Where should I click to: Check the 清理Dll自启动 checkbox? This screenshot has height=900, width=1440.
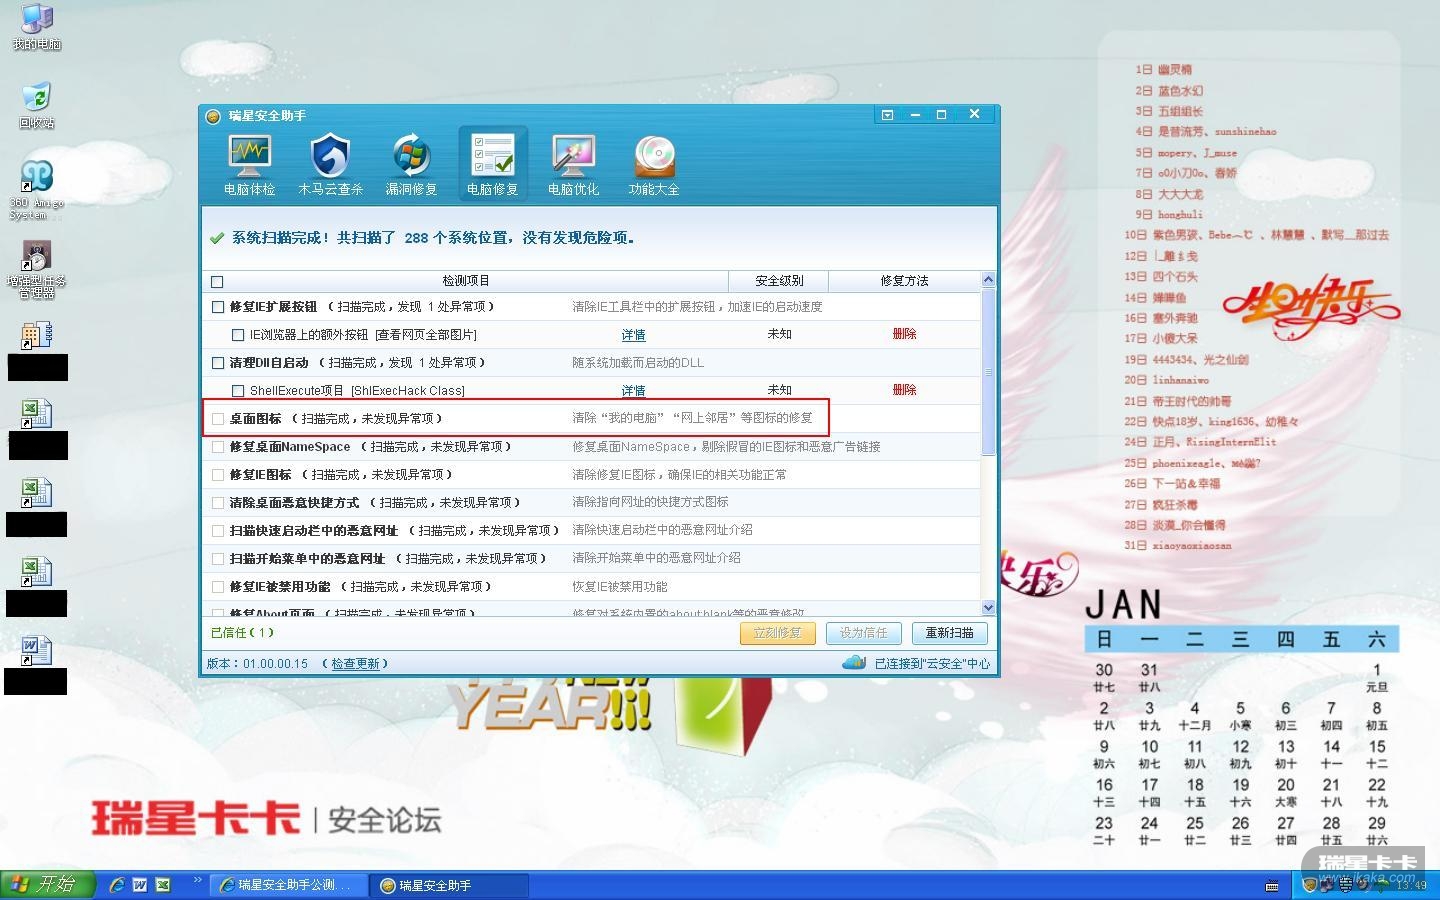point(218,363)
